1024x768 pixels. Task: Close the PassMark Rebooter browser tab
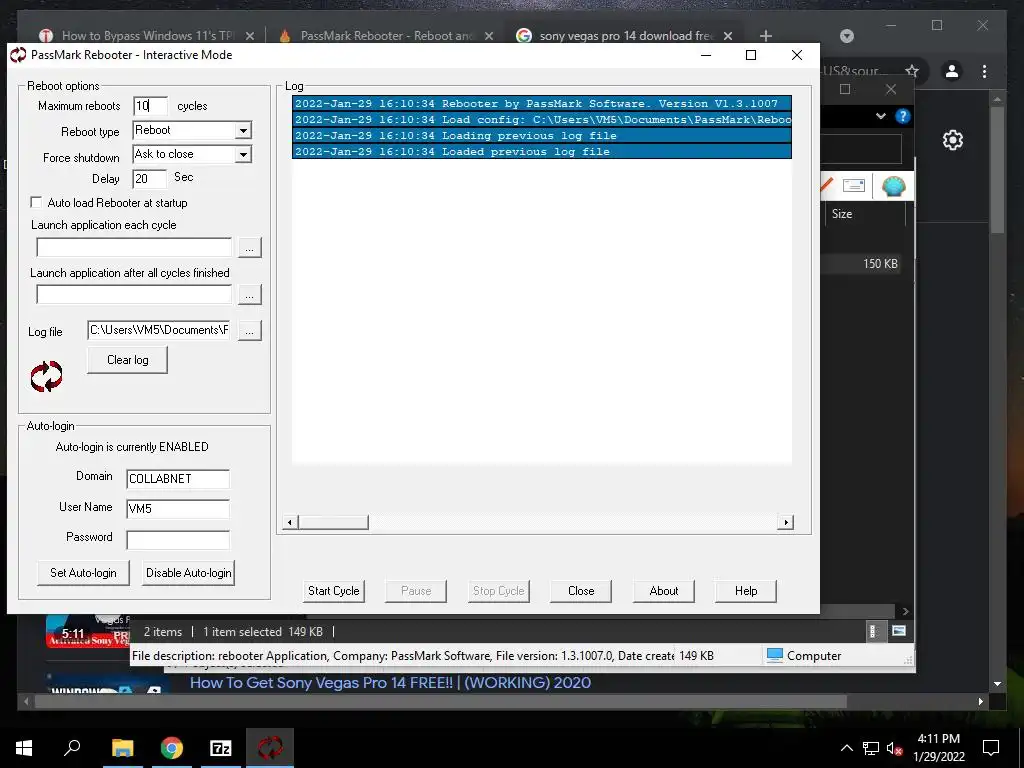[488, 36]
